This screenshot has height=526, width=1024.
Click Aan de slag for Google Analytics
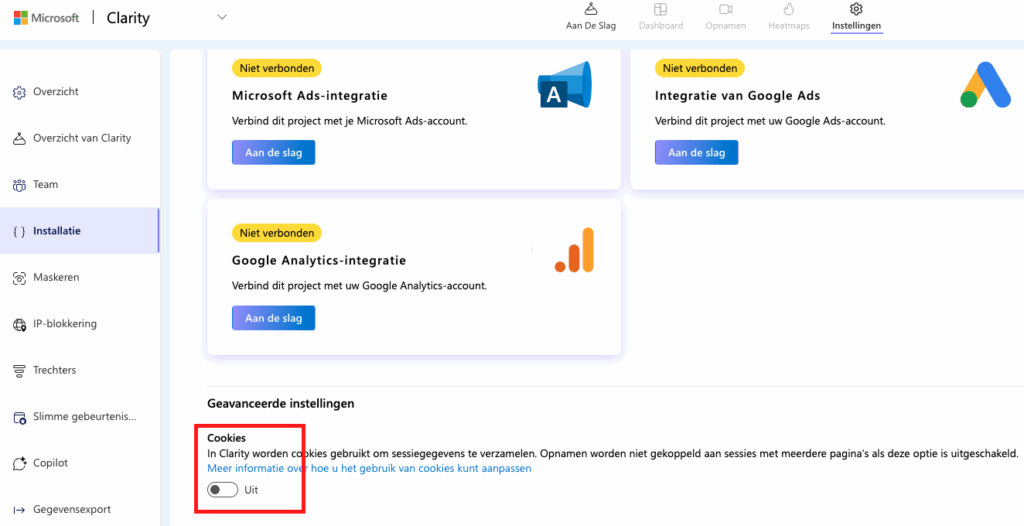click(x=273, y=318)
